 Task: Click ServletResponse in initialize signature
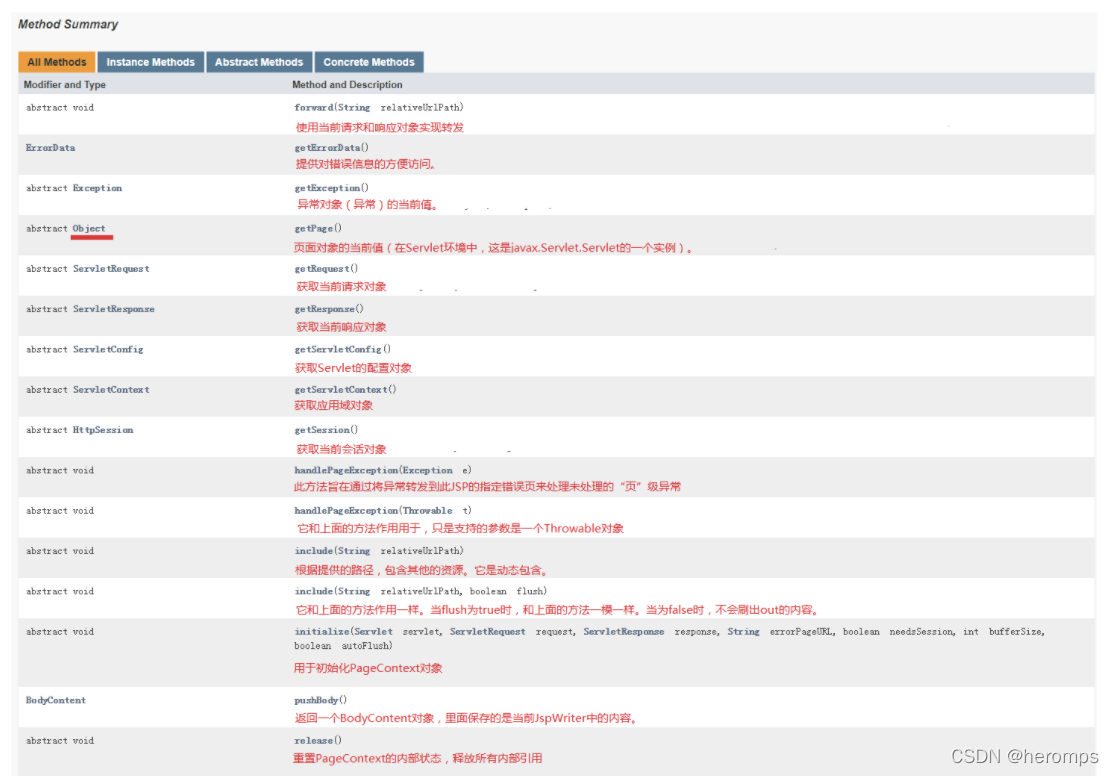(x=624, y=632)
